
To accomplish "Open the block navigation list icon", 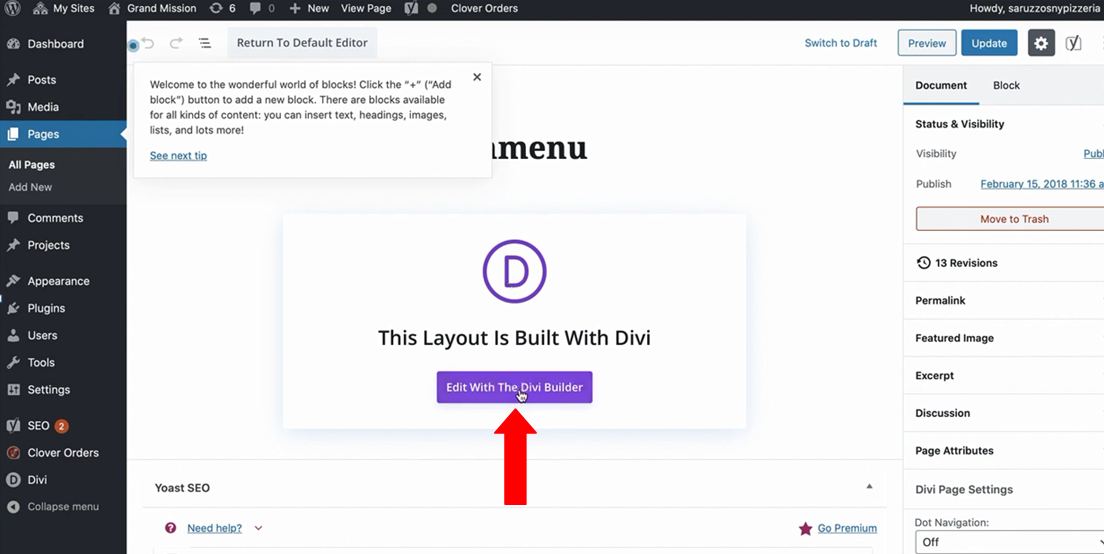I will (205, 43).
